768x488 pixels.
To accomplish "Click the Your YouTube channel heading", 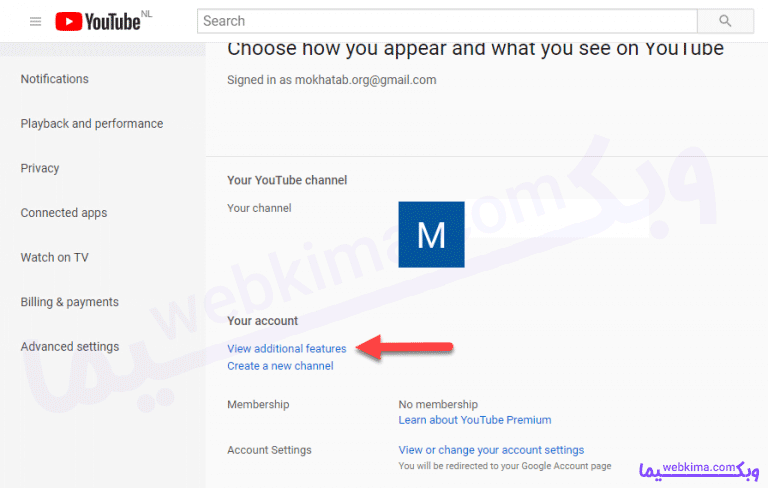I will pos(287,180).
